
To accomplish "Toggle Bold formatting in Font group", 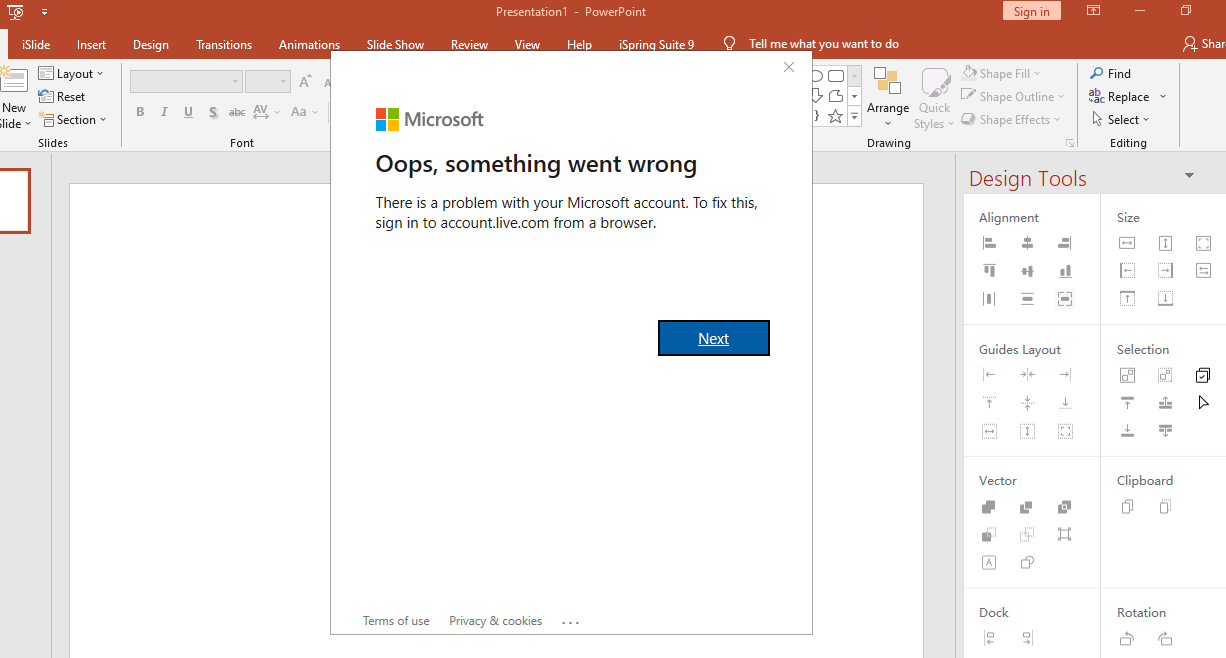I will pyautogui.click(x=140, y=112).
